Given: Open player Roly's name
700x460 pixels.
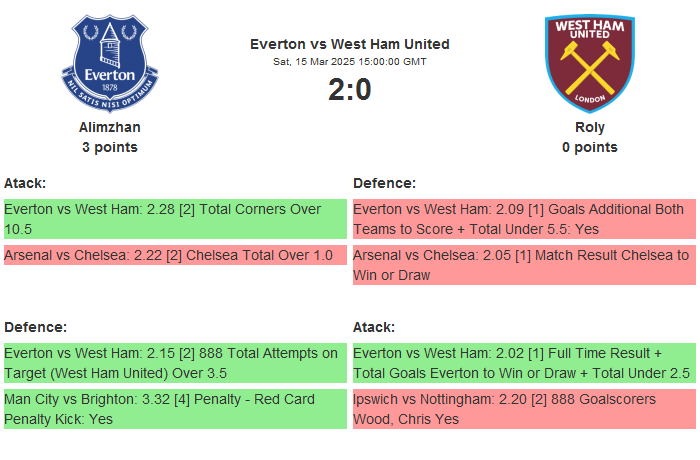Looking at the screenshot, I should click(x=589, y=127).
